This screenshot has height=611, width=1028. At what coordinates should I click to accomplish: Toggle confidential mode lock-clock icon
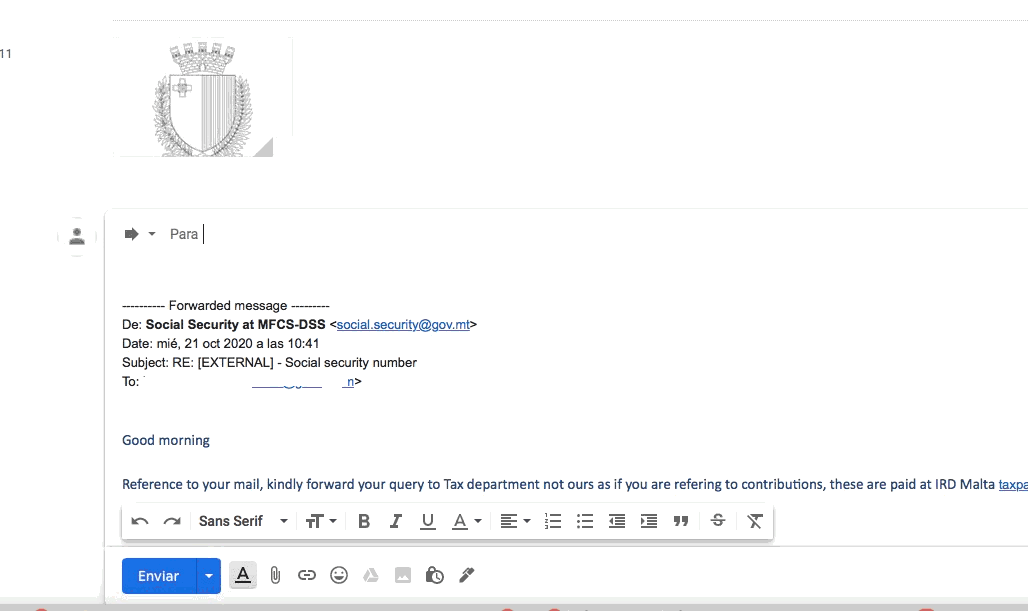(435, 576)
